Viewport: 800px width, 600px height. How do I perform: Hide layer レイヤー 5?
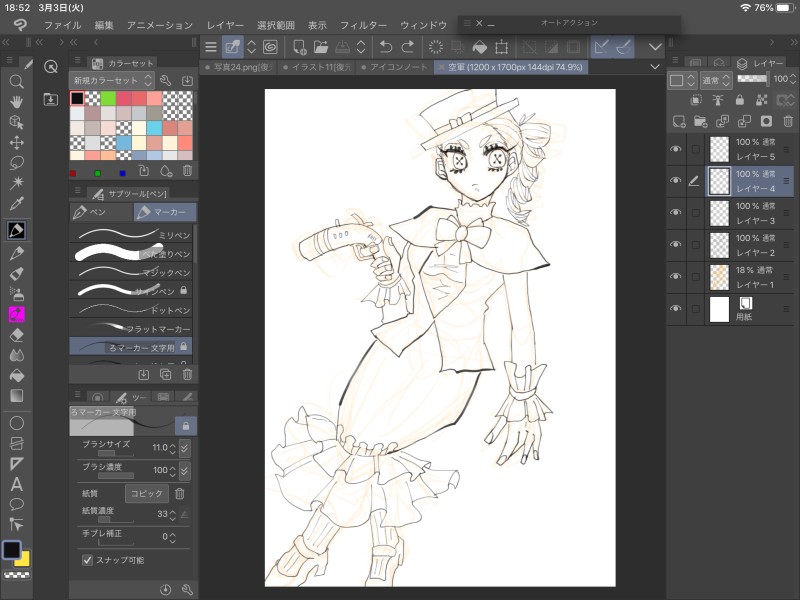coord(676,148)
